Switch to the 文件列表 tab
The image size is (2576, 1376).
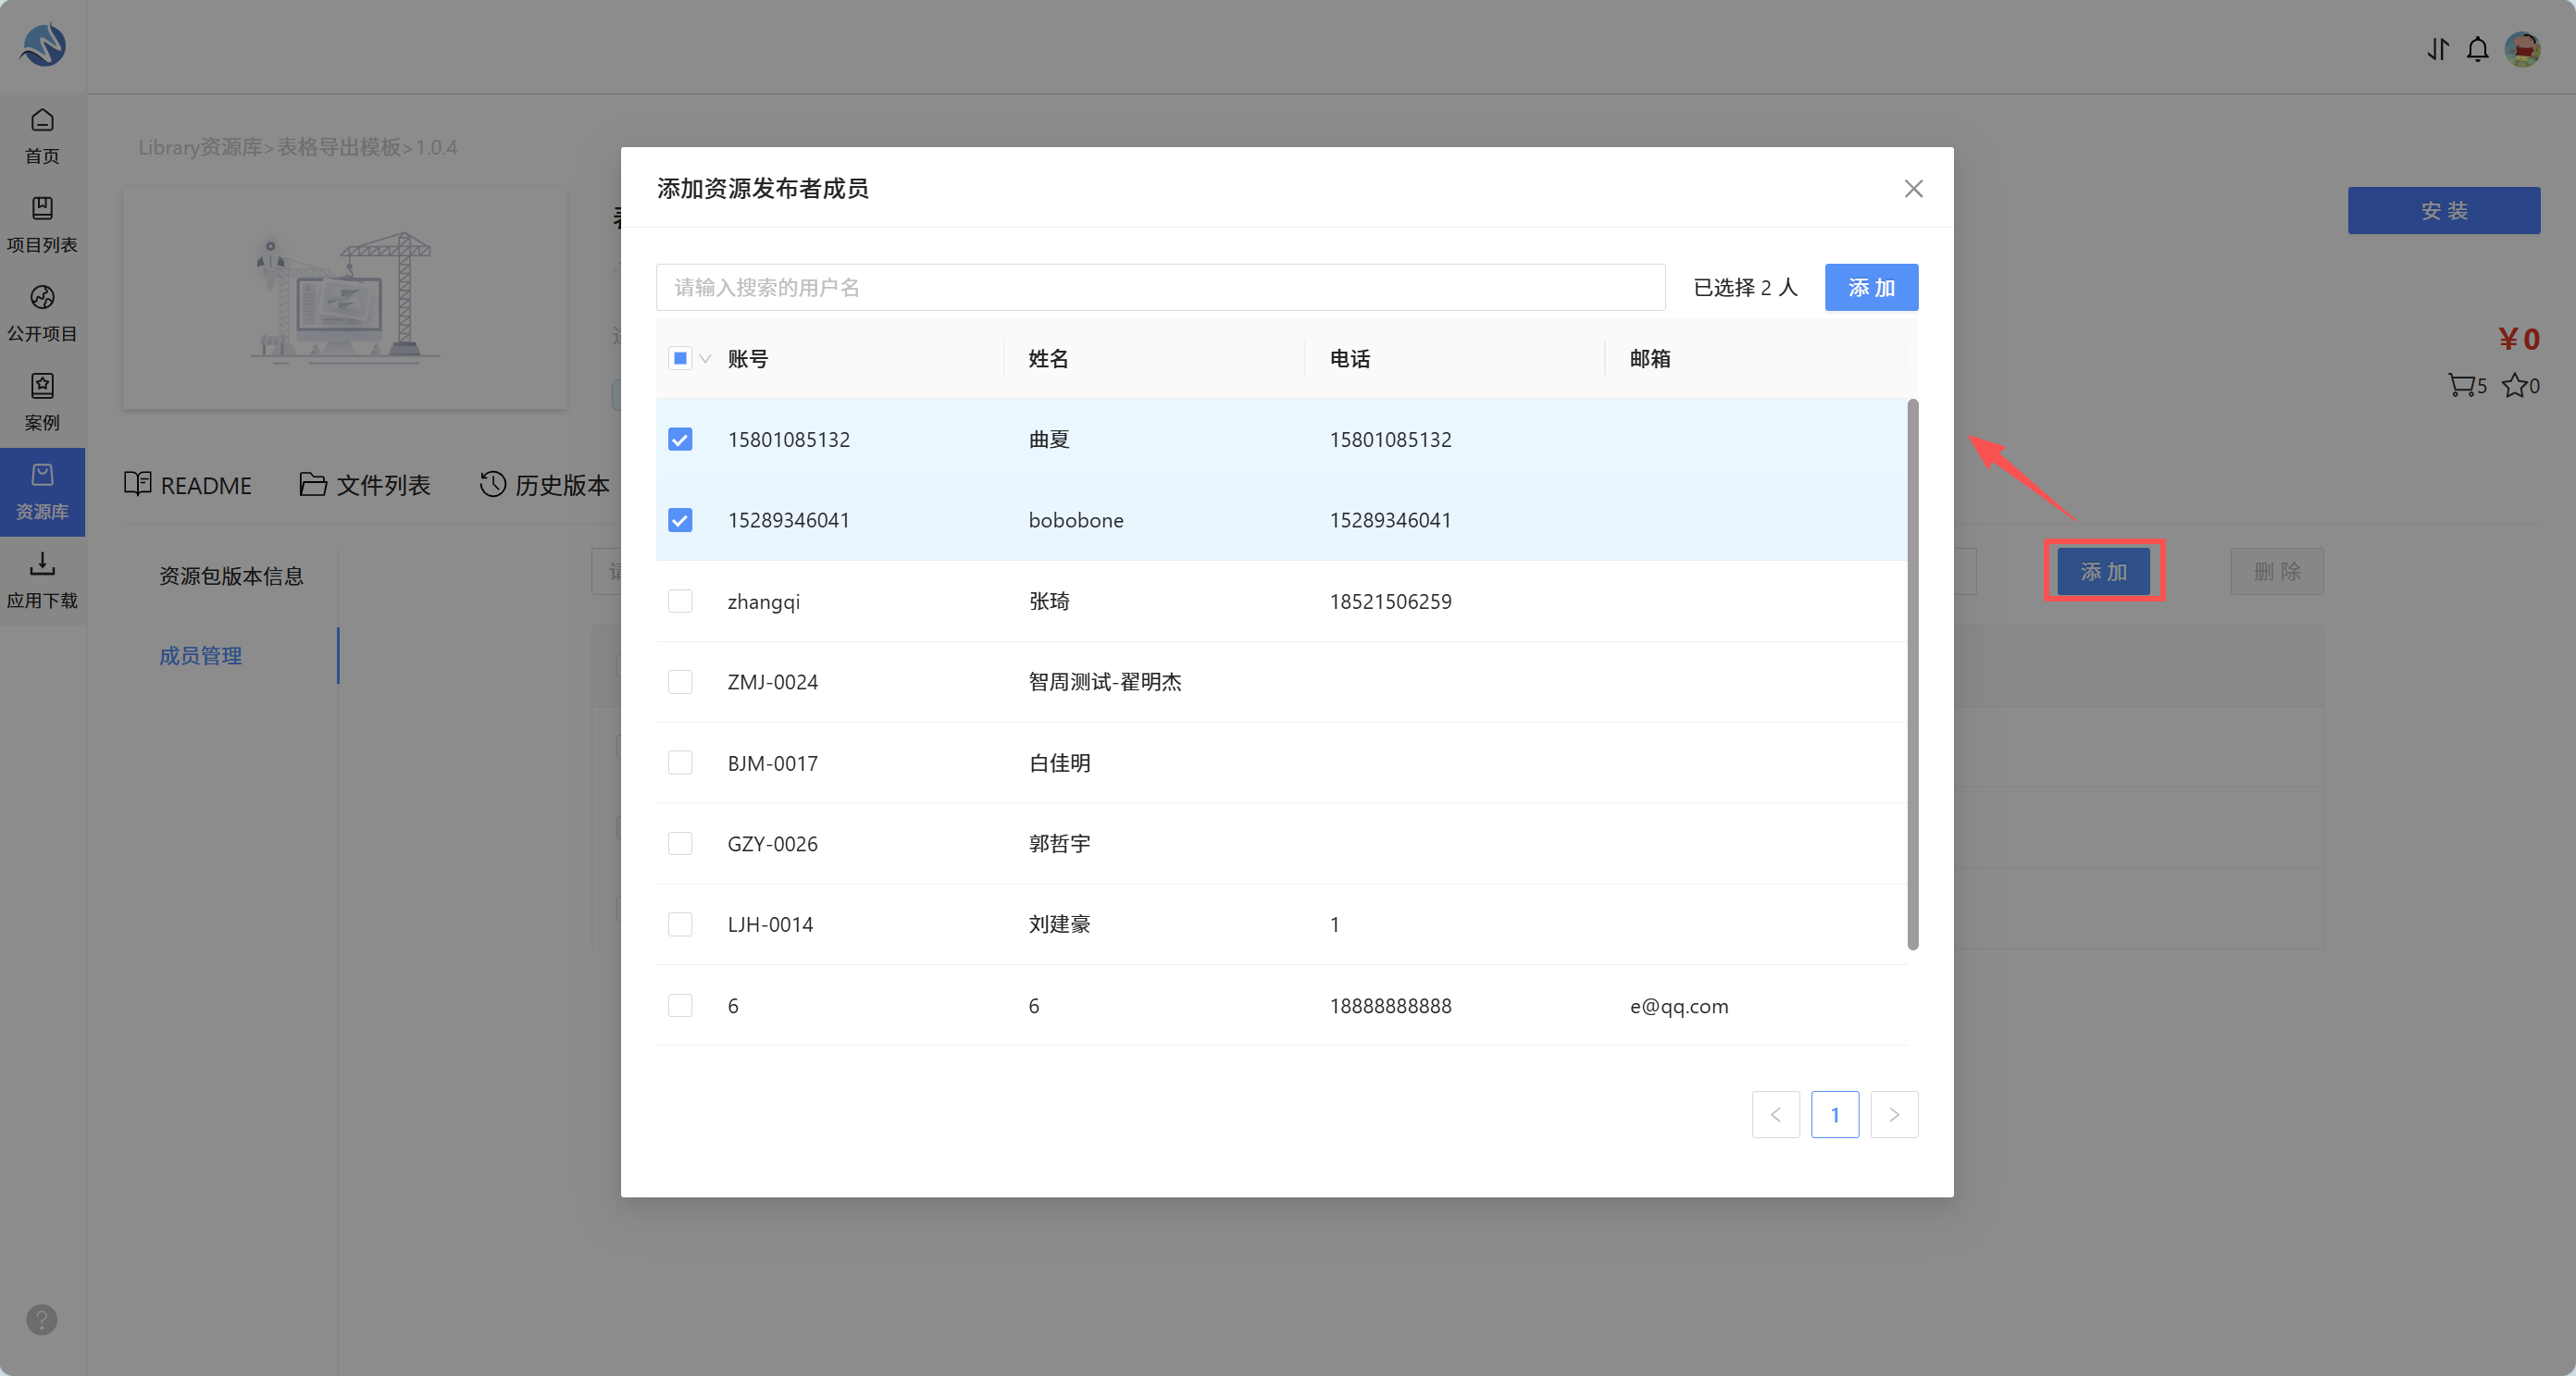click(x=365, y=485)
